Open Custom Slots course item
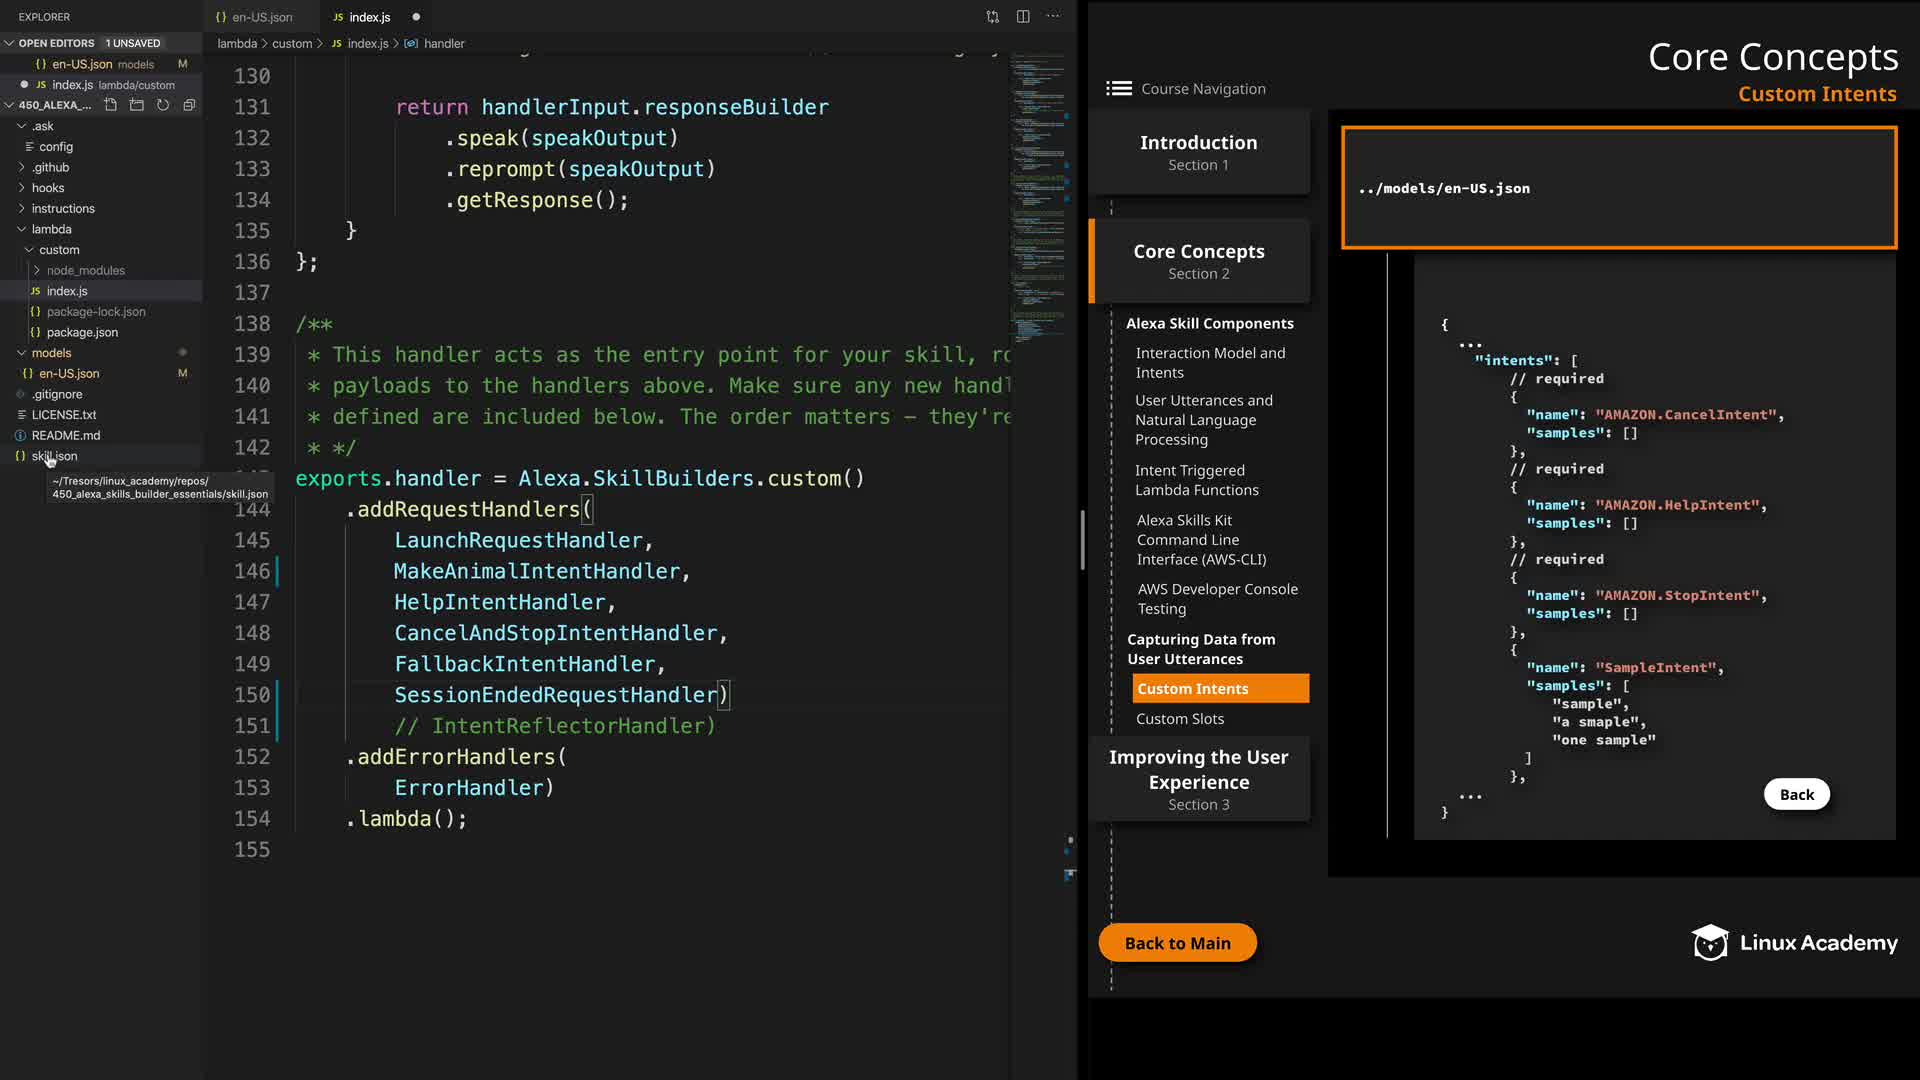The image size is (1920, 1080). (x=1179, y=719)
